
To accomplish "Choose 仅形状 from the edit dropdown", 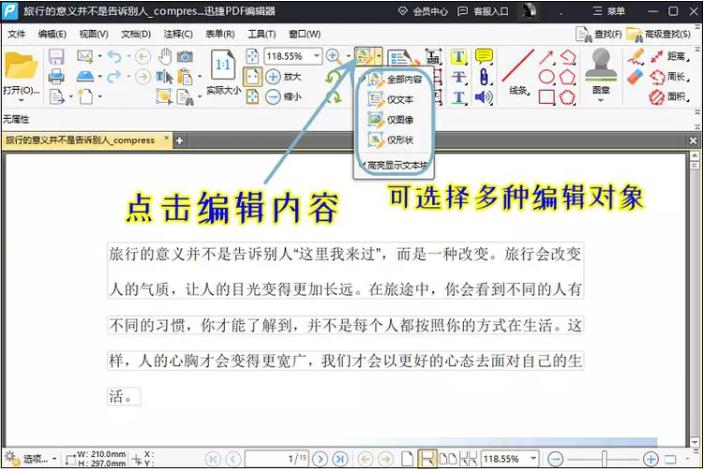I will [x=391, y=140].
